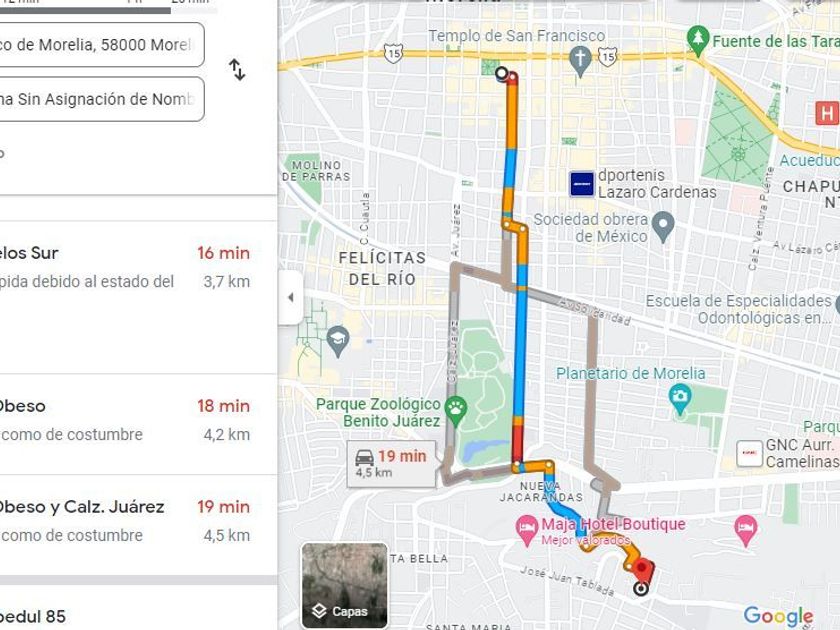Click the graduation cap school marker
This screenshot has height=630, width=840.
click(338, 341)
